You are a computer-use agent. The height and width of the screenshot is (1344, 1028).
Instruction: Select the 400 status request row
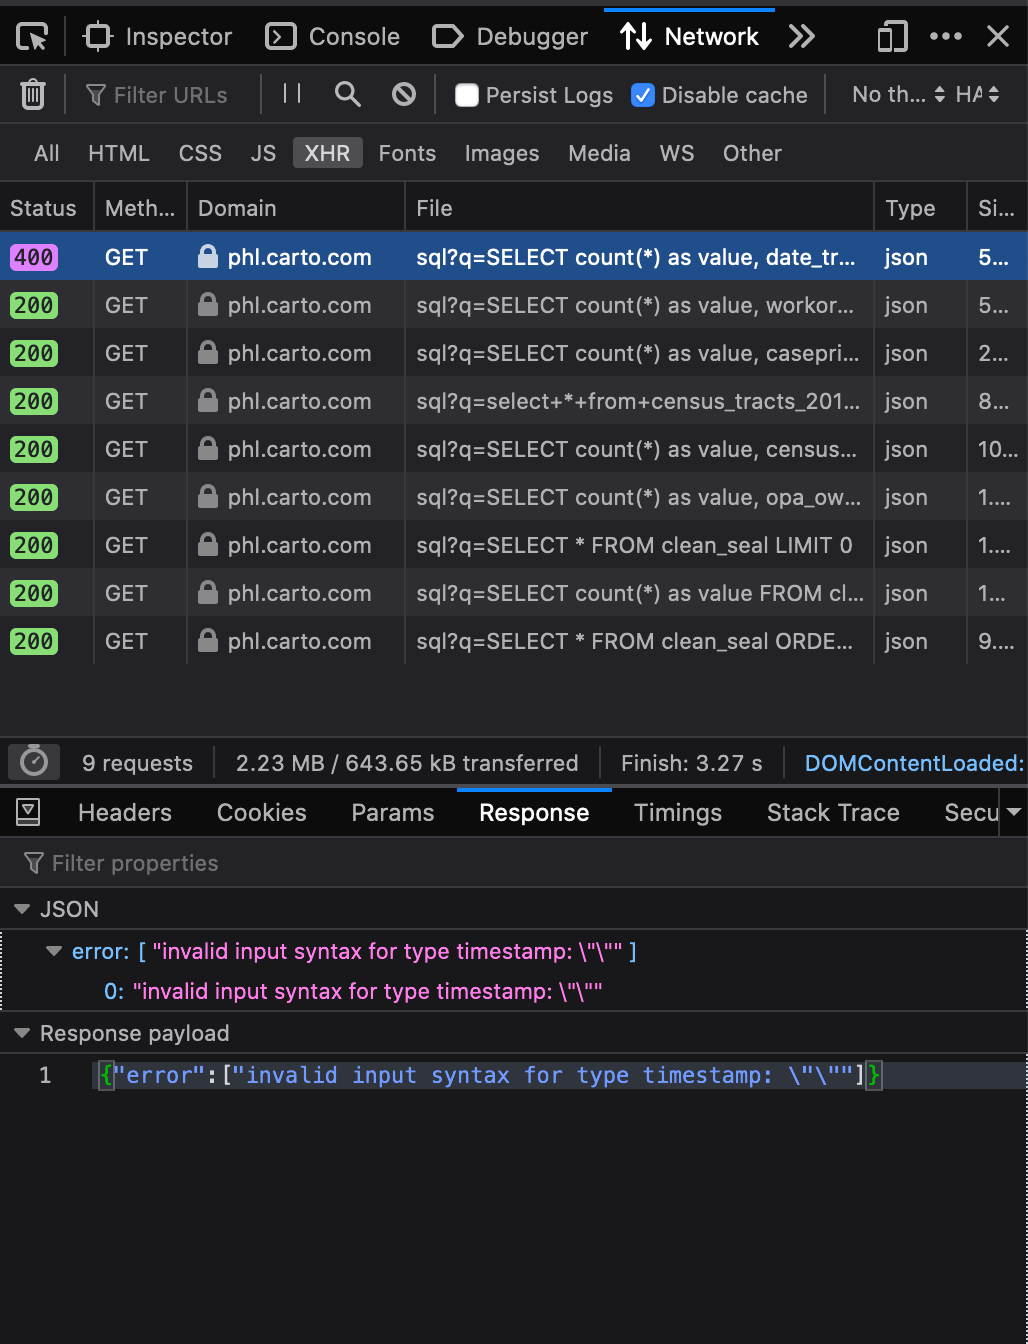[x=514, y=257]
